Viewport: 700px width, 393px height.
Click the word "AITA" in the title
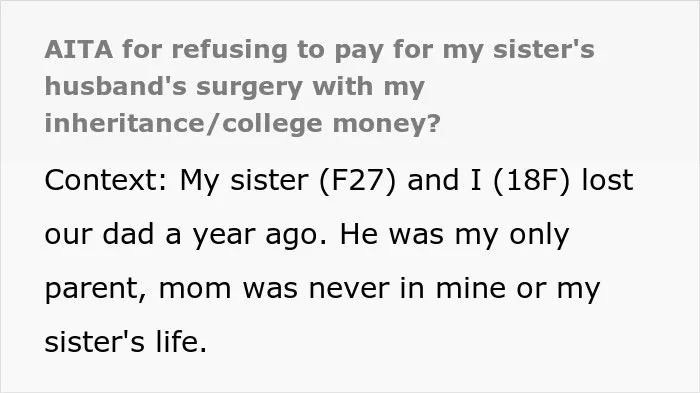click(79, 49)
